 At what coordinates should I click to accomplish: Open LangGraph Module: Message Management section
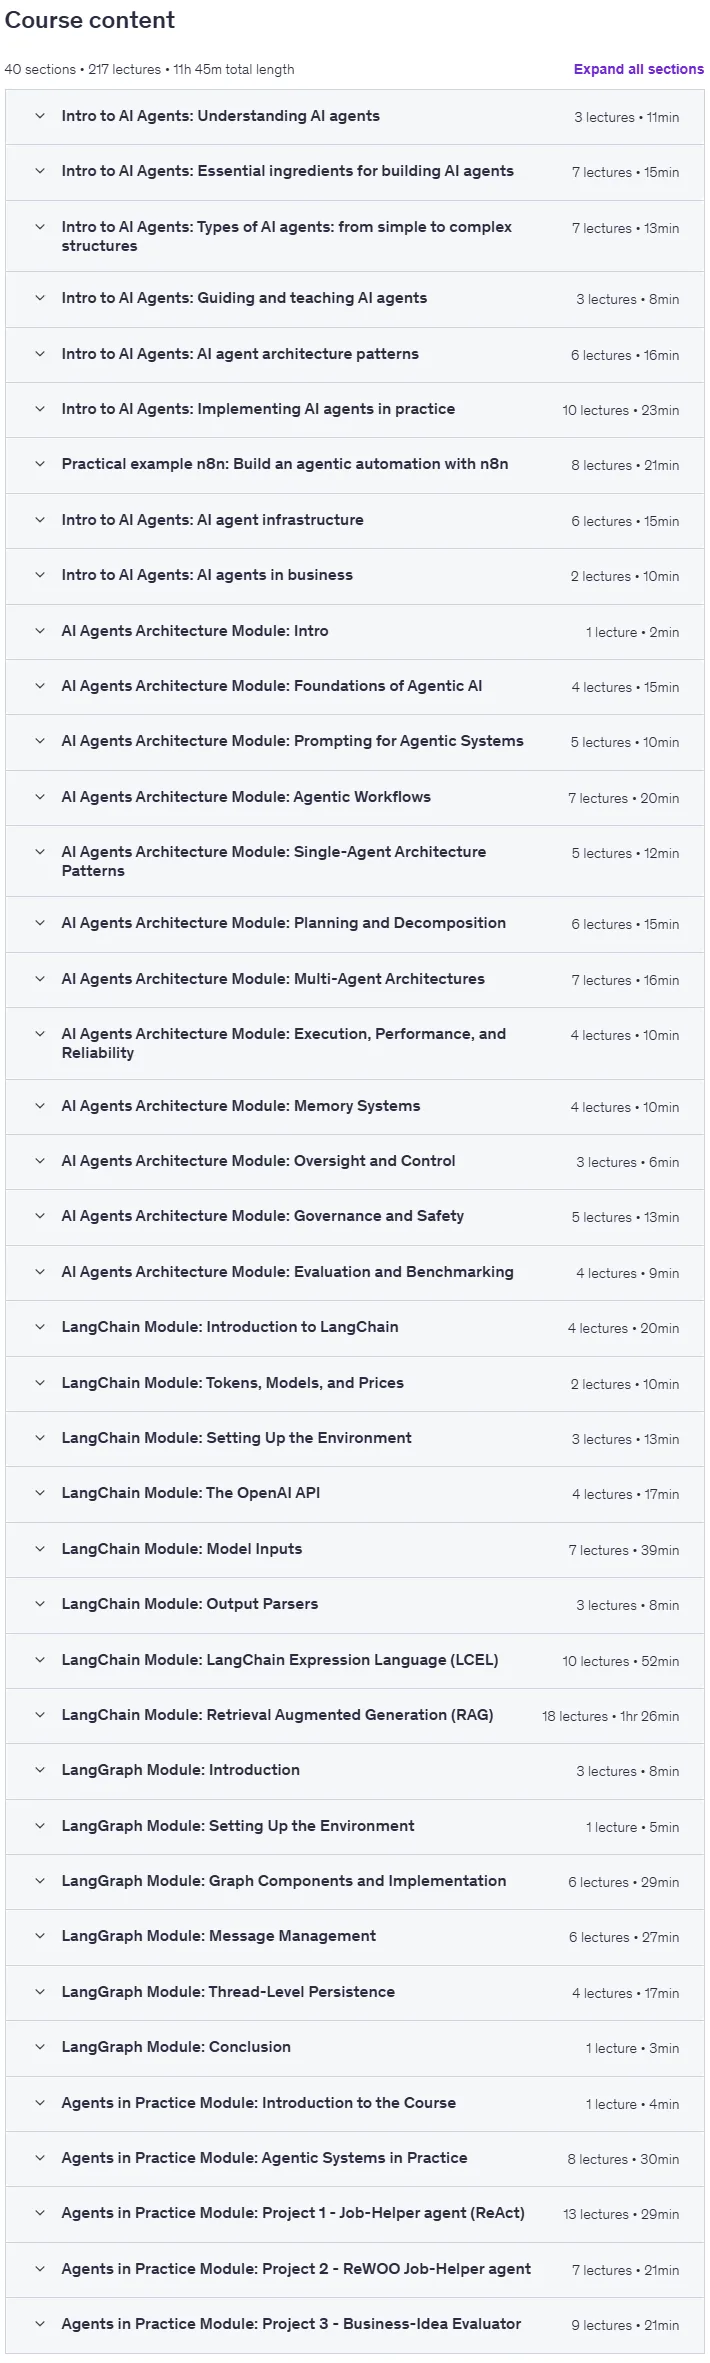[x=355, y=1936]
